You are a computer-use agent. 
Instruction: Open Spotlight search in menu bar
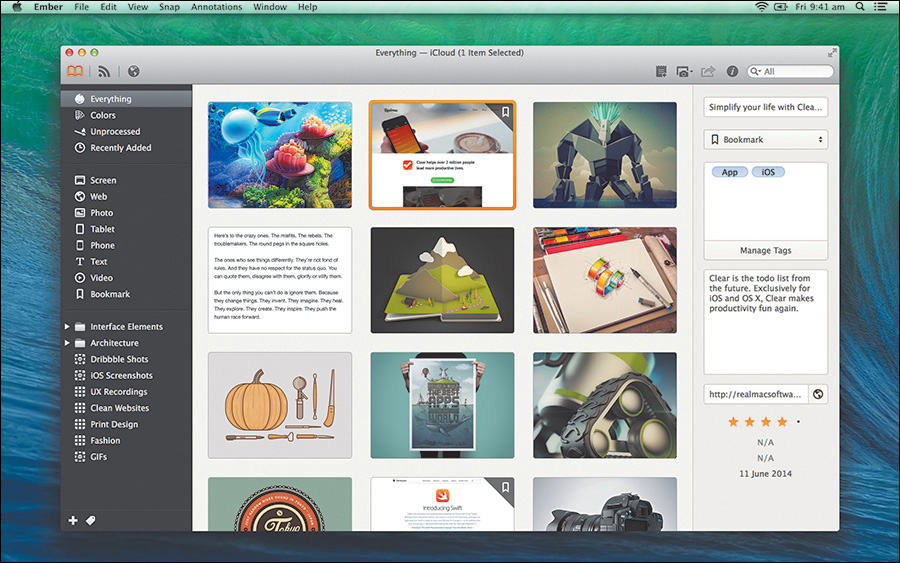click(860, 7)
